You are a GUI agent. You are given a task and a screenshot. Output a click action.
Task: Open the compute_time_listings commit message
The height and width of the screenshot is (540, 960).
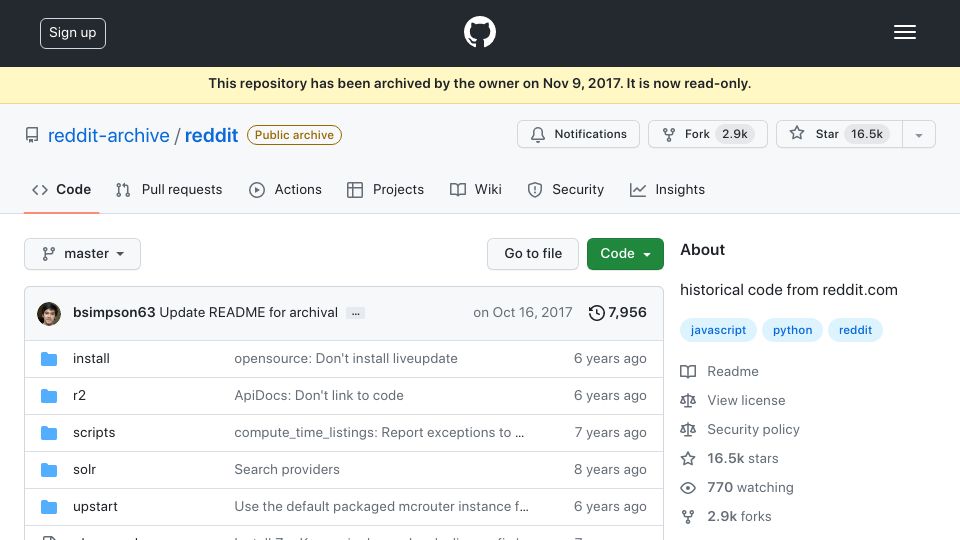point(379,433)
